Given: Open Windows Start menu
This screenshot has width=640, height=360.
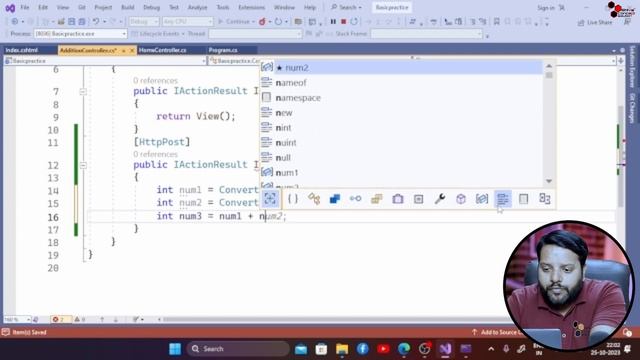Looking at the screenshot, I should click(x=175, y=349).
